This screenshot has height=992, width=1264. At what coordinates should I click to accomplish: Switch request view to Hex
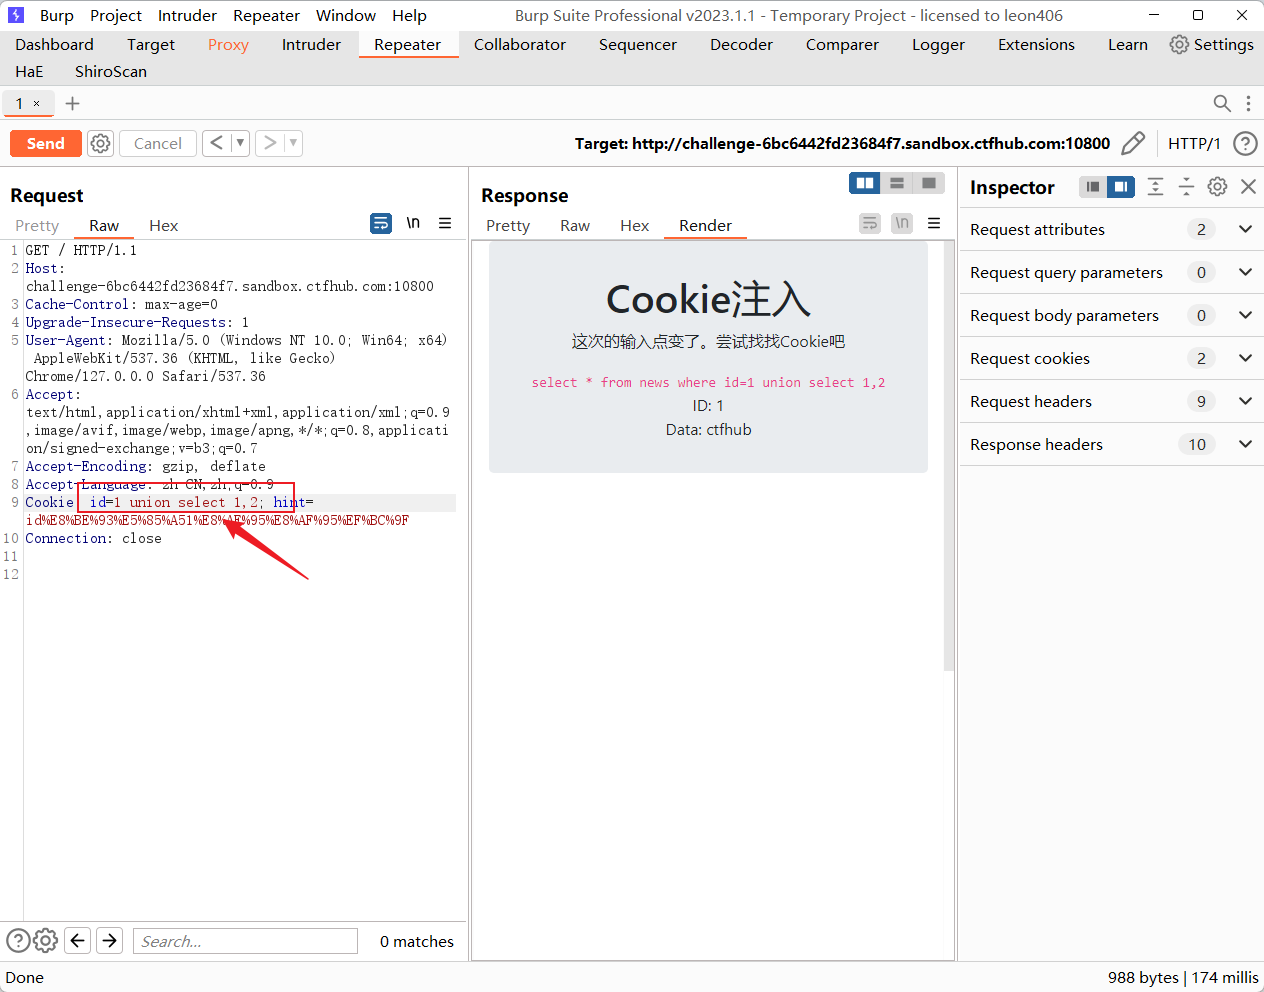coord(163,225)
